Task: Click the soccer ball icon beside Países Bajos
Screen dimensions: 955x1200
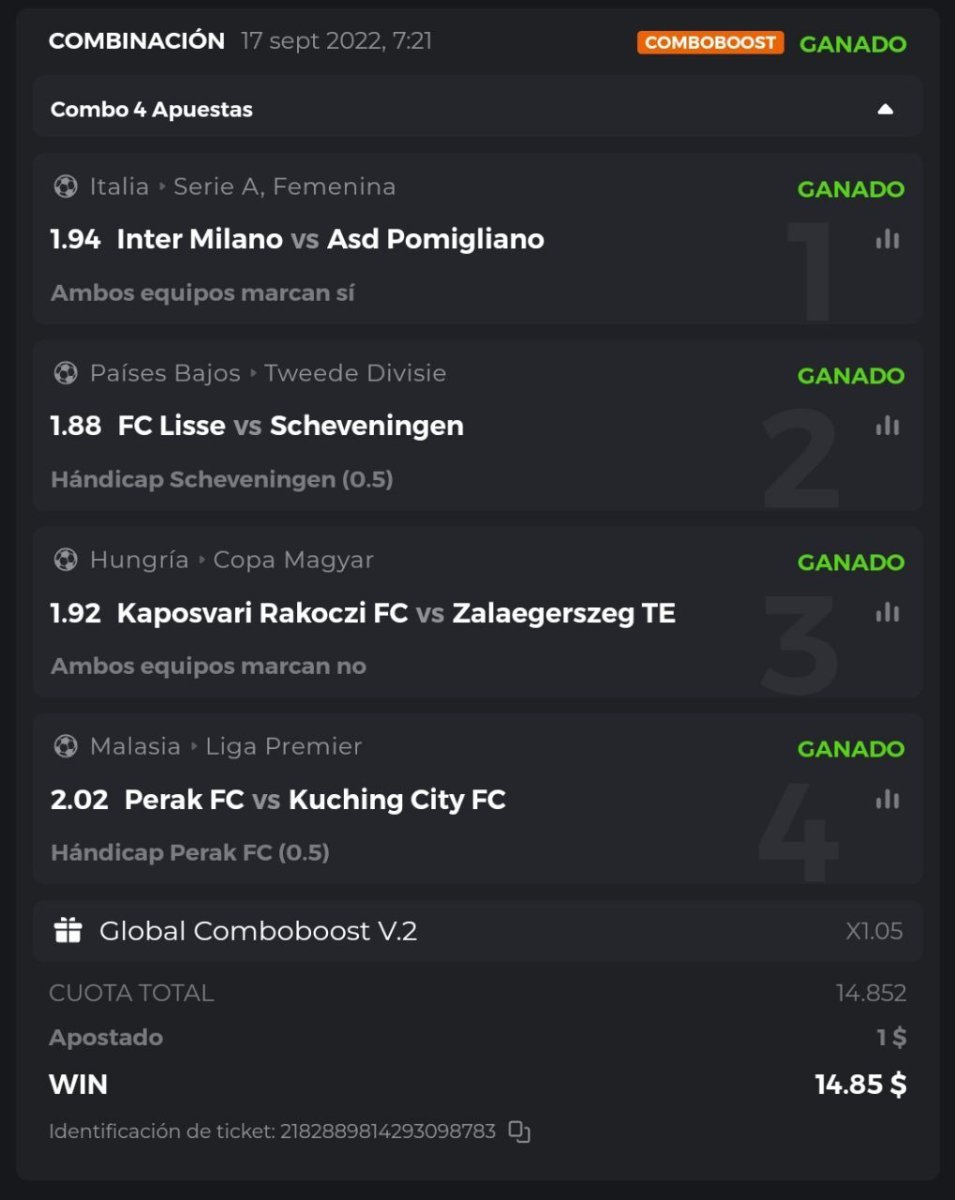Action: pyautogui.click(x=66, y=373)
